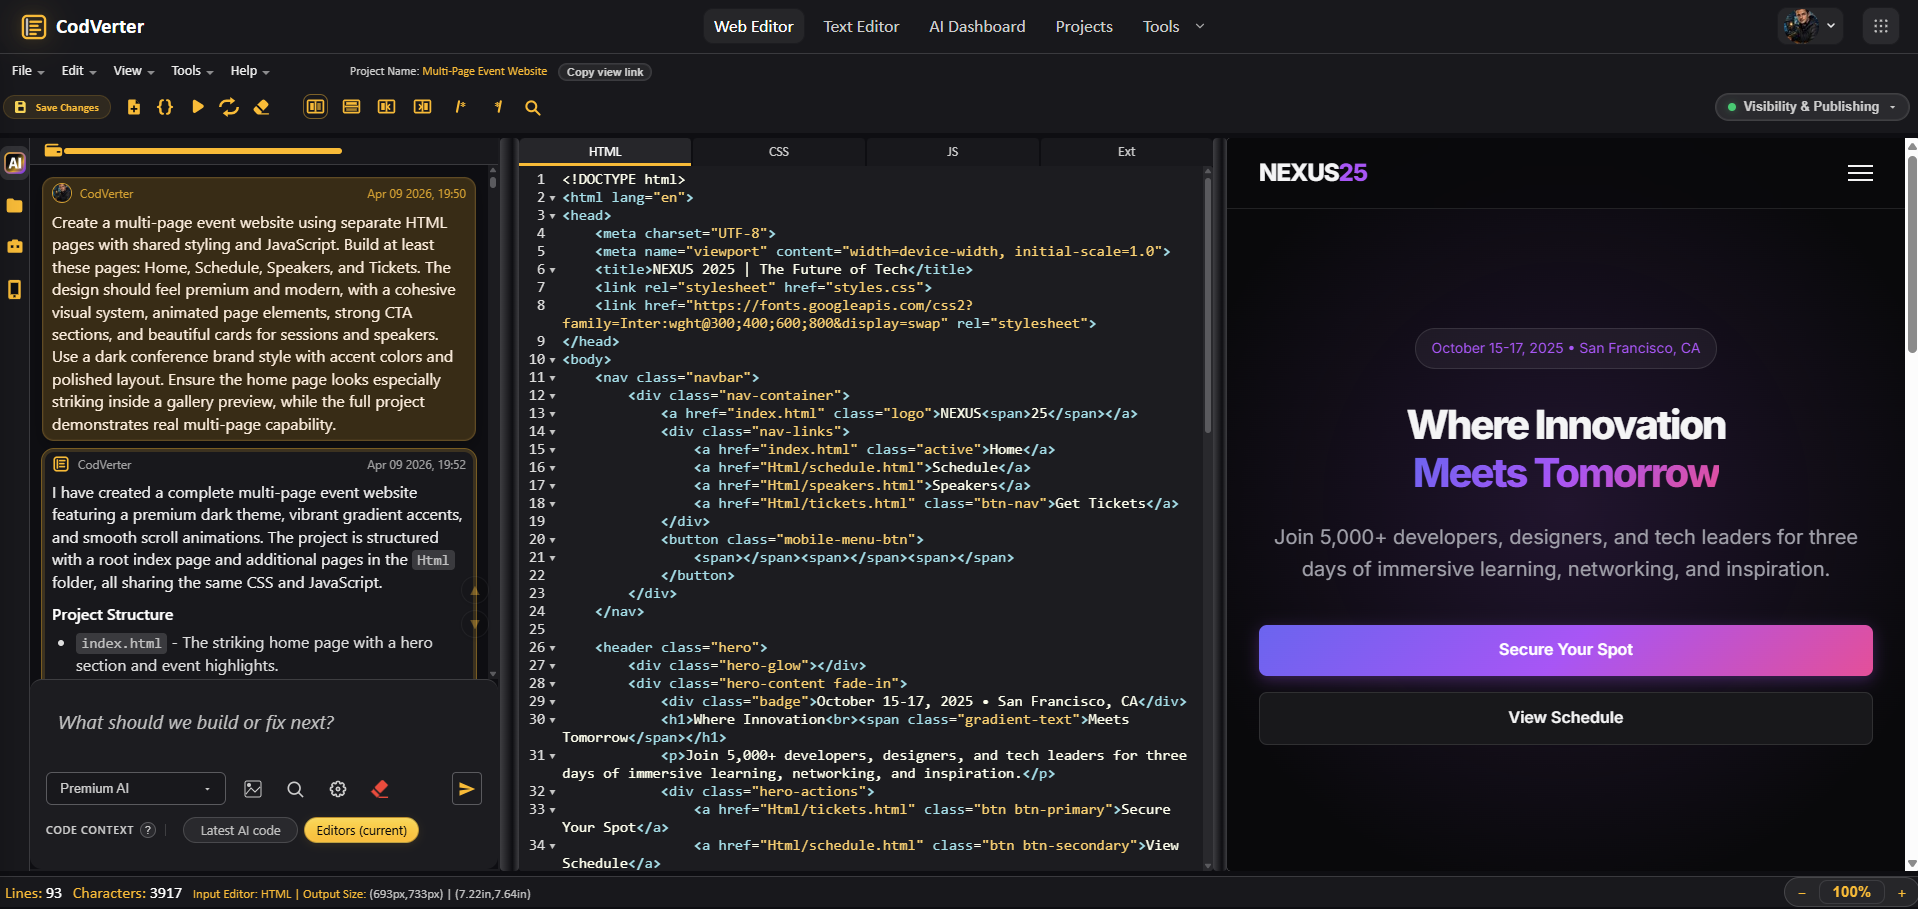1918x909 pixels.
Task: Click the Multi-Page Event Website project name
Action: tap(485, 71)
